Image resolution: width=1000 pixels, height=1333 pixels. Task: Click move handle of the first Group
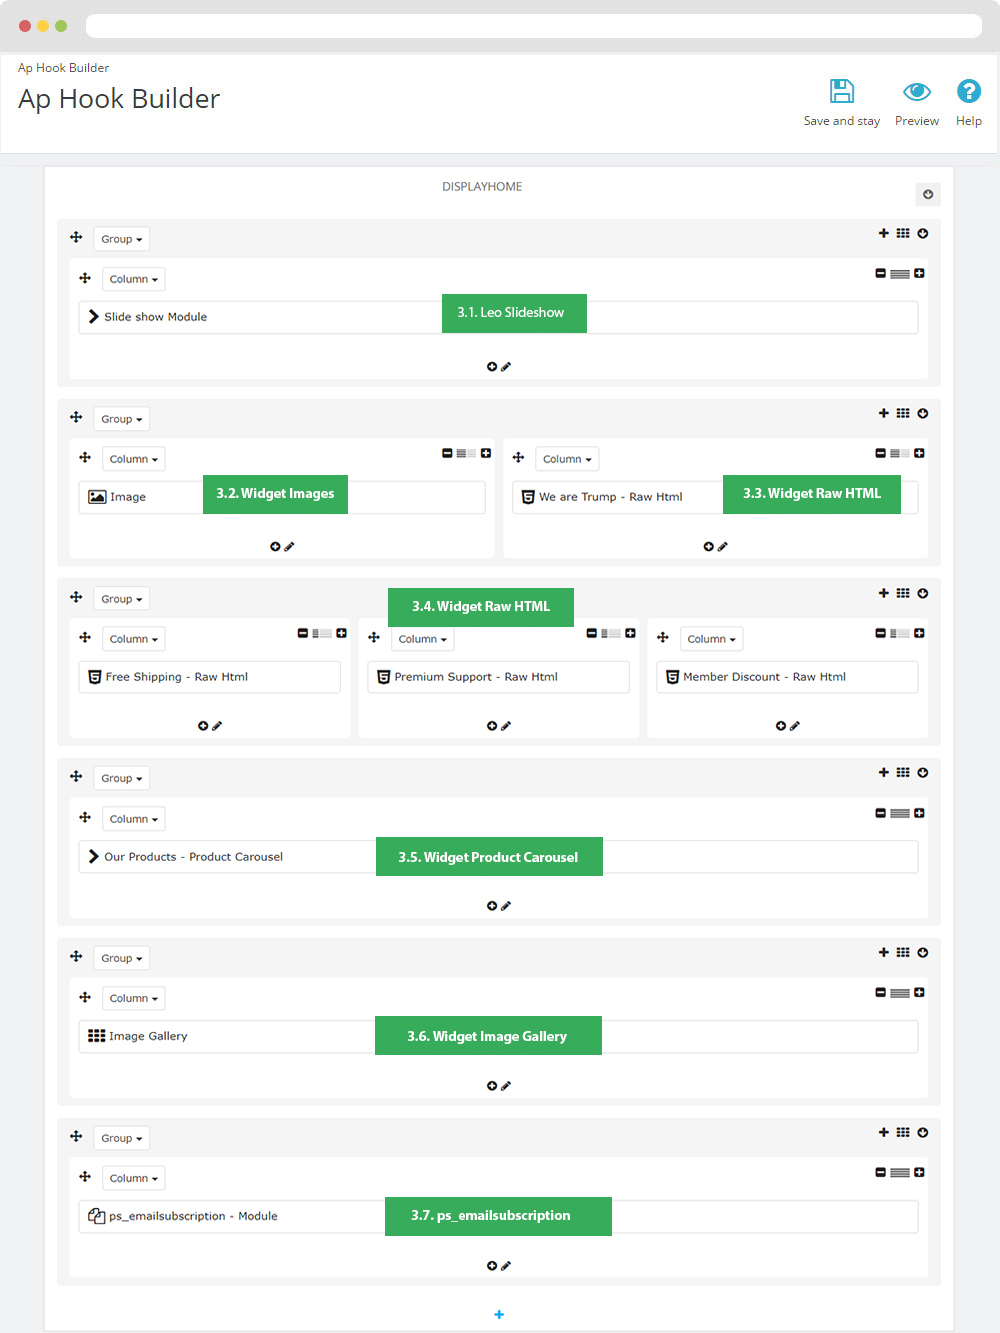pos(76,238)
